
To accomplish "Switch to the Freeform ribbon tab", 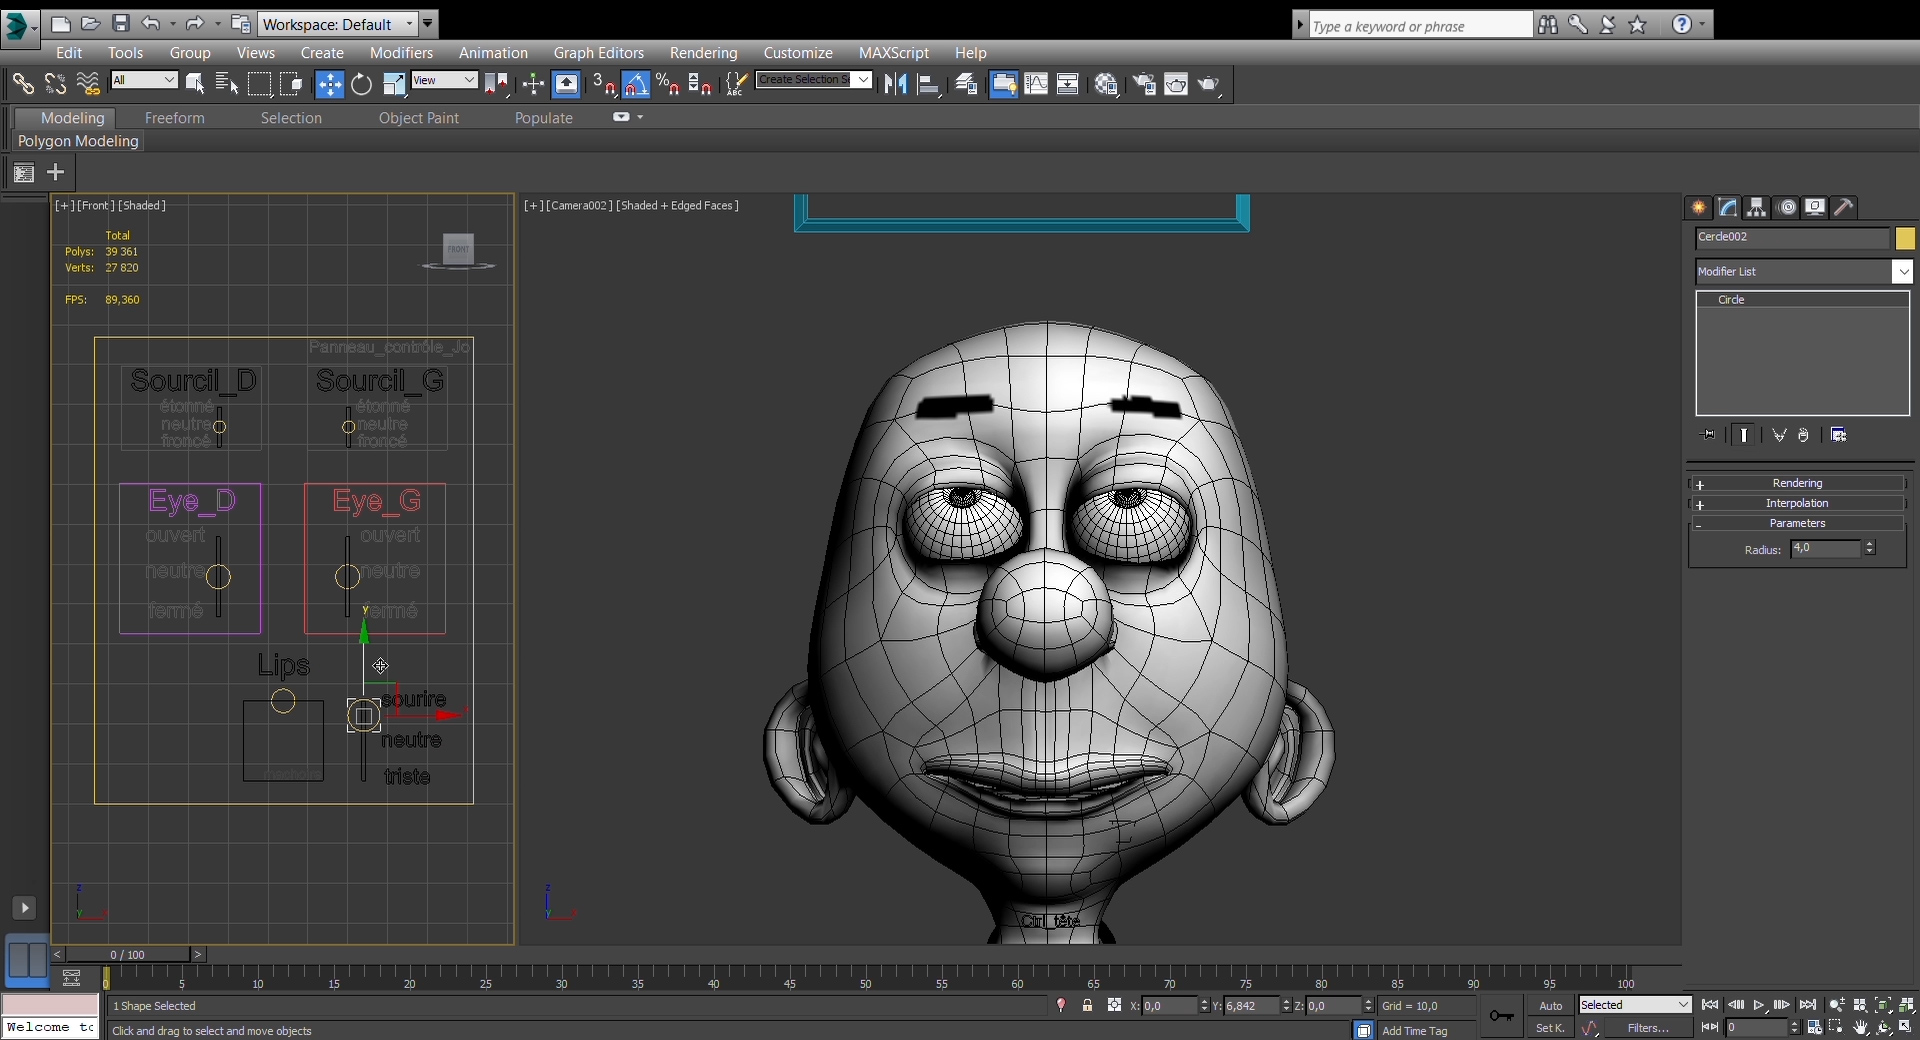I will click(174, 118).
